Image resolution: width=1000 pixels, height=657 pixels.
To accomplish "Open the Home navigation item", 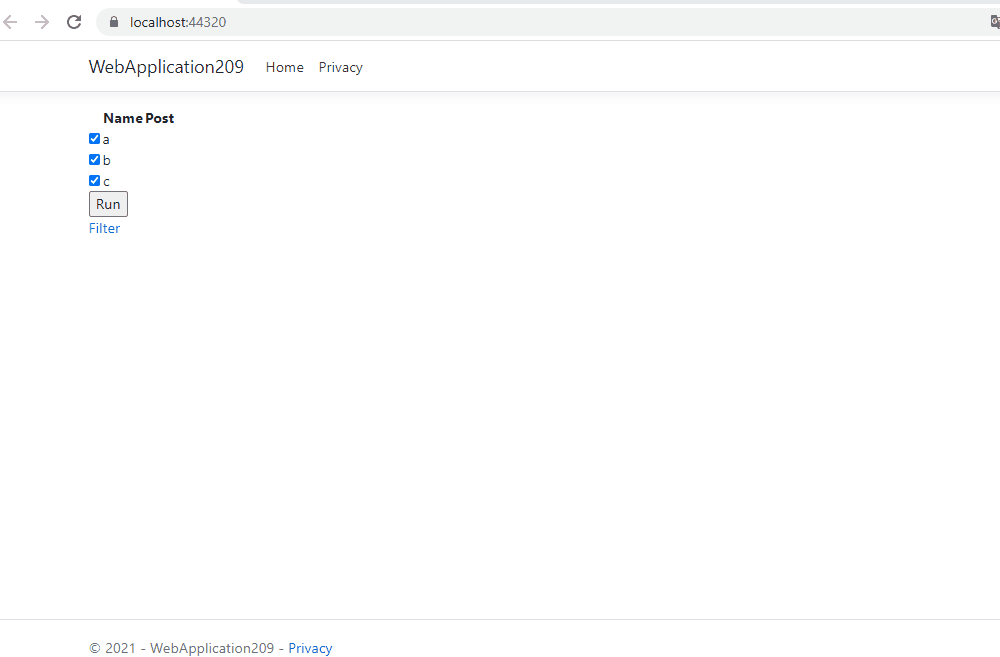I will (284, 67).
